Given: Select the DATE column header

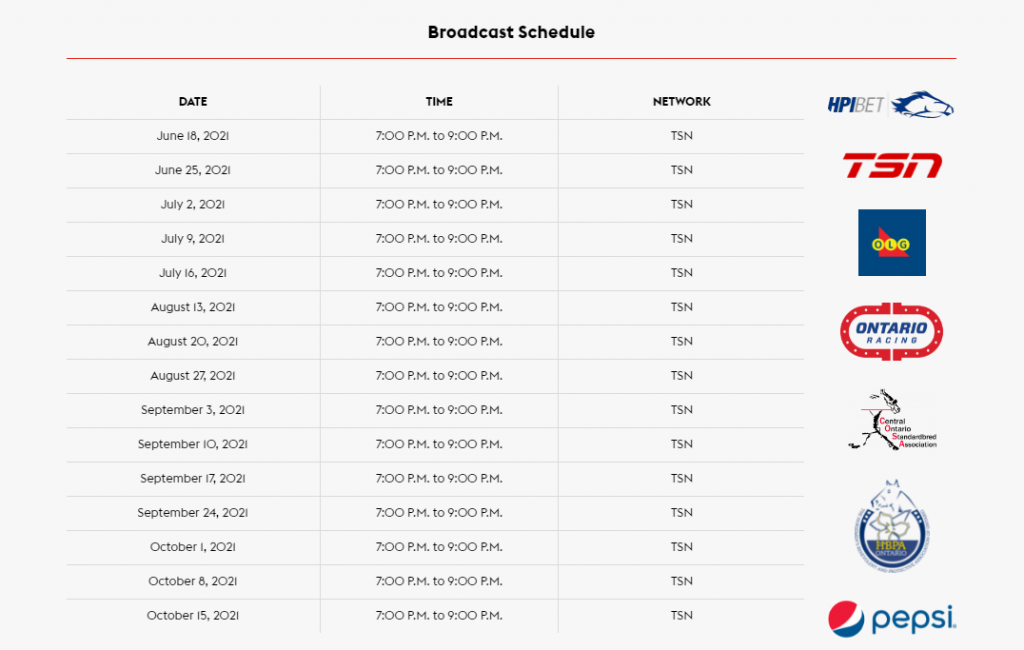Looking at the screenshot, I should point(193,101).
